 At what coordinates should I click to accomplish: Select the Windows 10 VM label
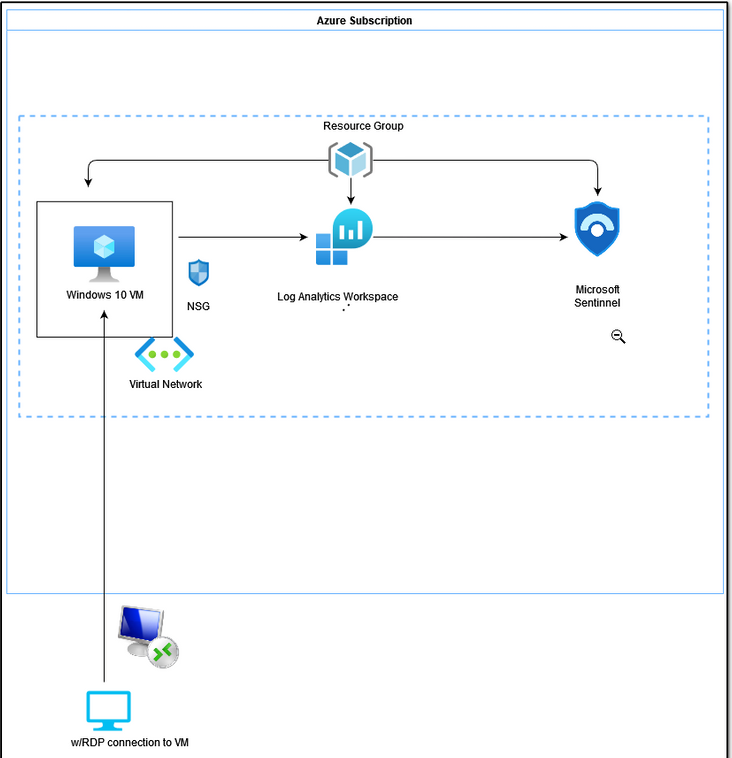(105, 295)
